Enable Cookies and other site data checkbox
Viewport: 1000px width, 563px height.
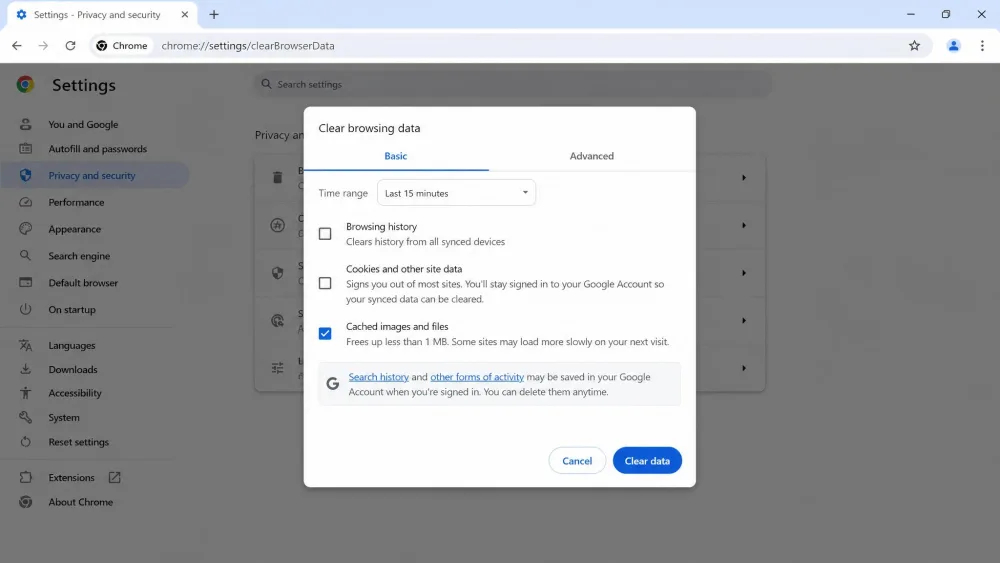[325, 283]
